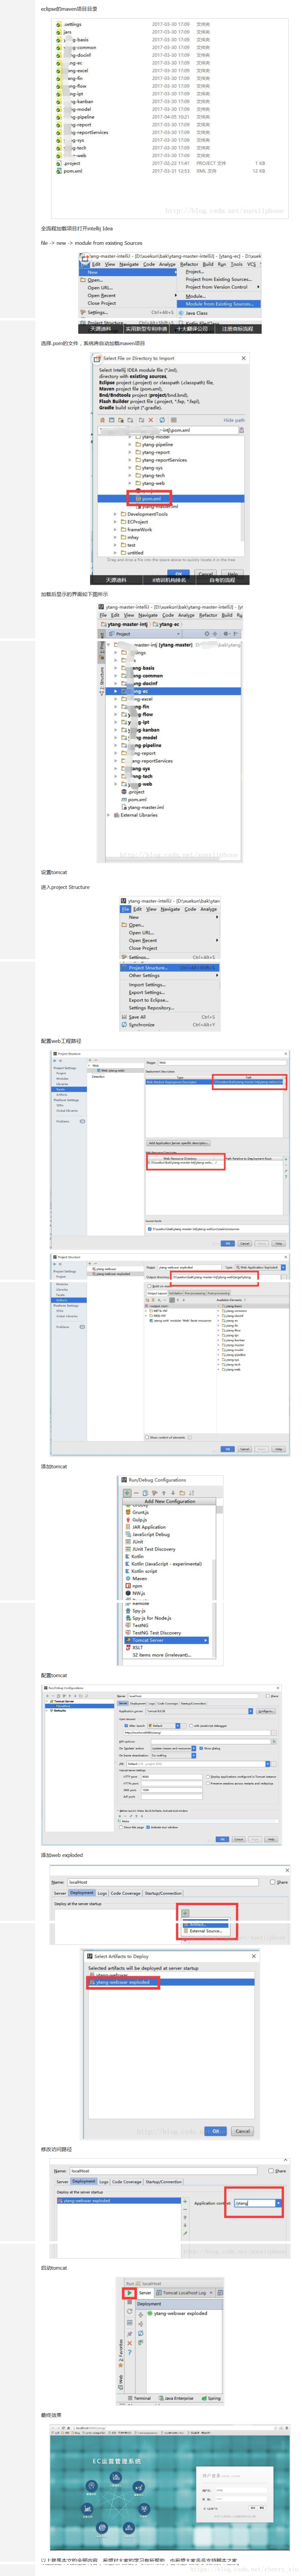
Task: Click Grunt.js icon in Add New Configuration
Action: tap(128, 1512)
